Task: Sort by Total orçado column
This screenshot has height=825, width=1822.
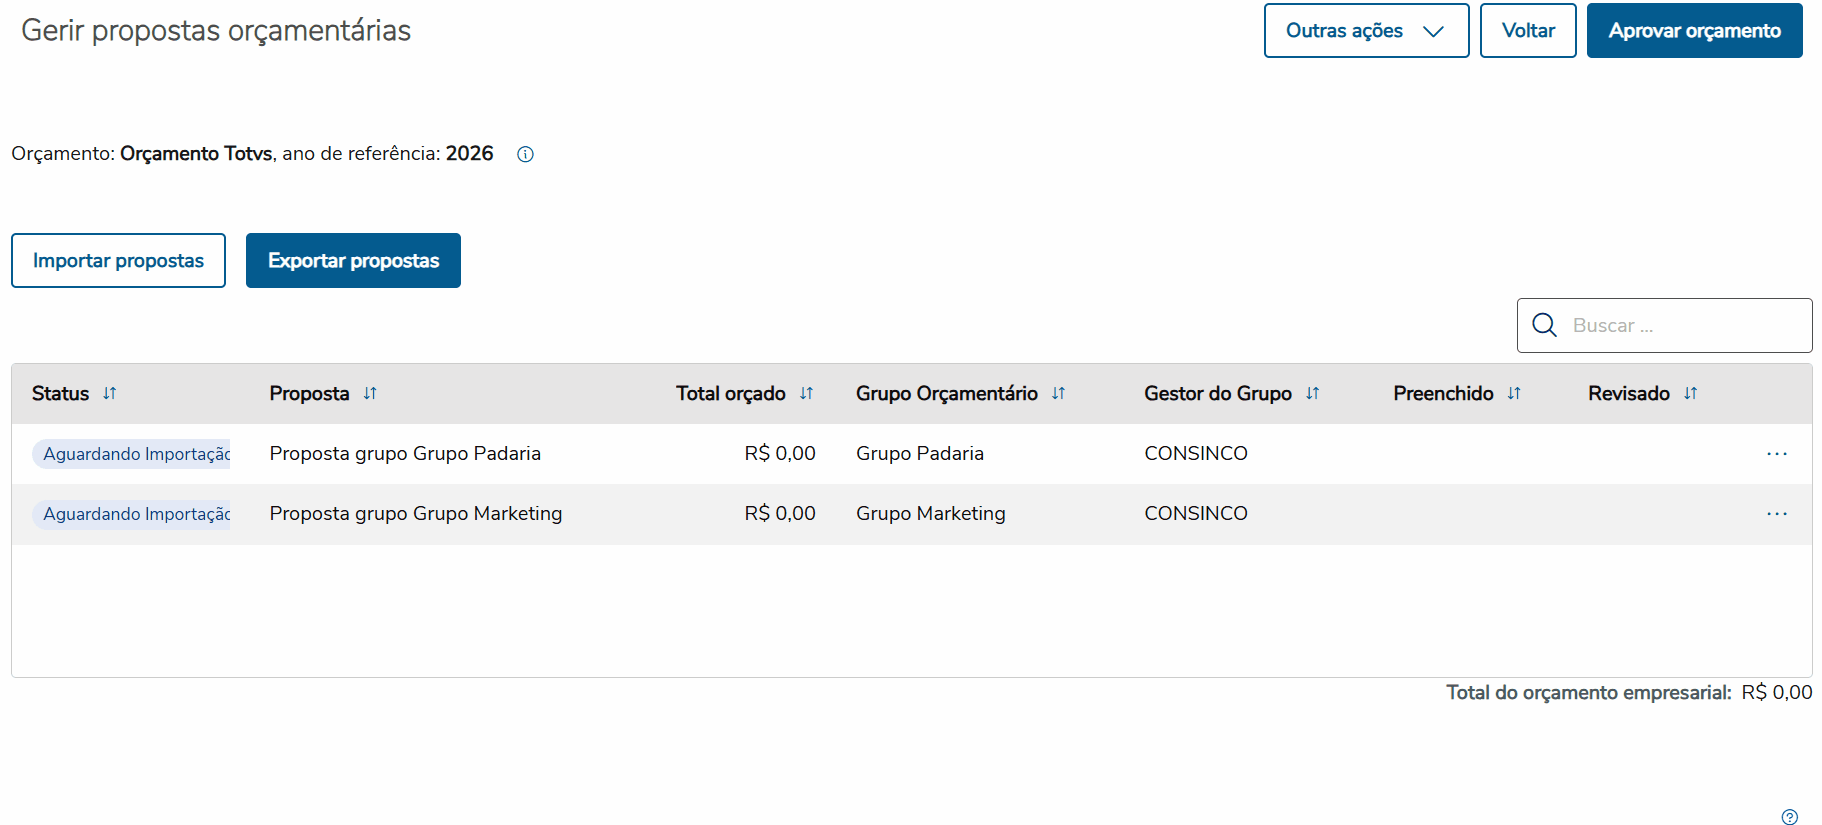Action: (806, 393)
